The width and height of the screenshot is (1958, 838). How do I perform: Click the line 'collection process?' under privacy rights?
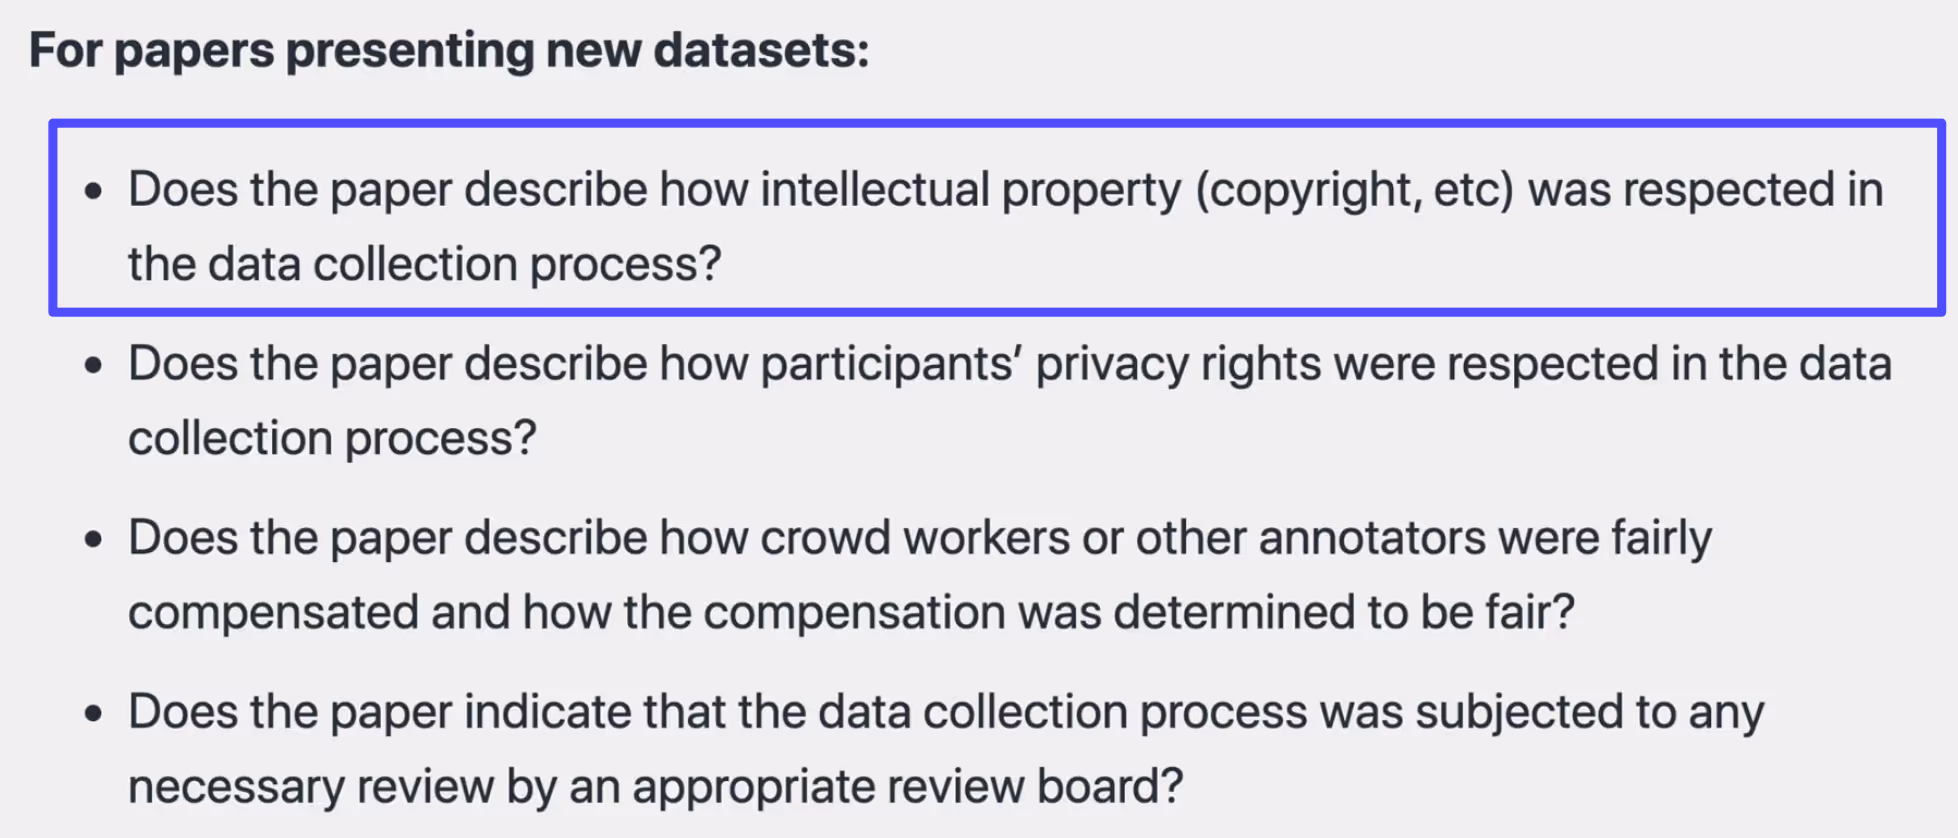pos(332,438)
